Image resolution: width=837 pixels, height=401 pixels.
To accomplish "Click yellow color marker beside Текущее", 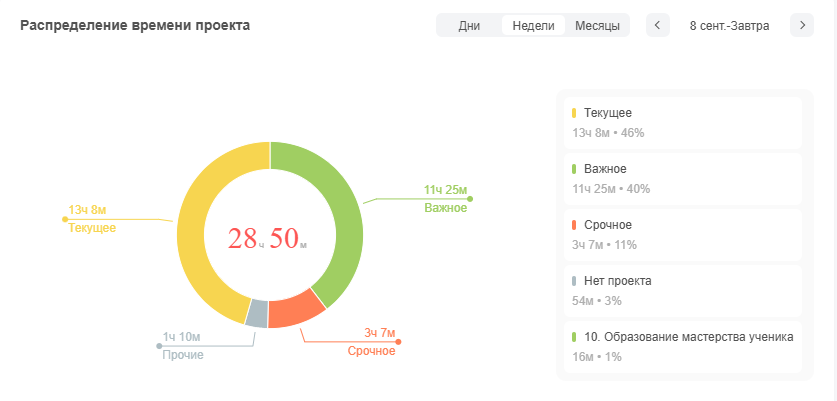I will (x=574, y=113).
